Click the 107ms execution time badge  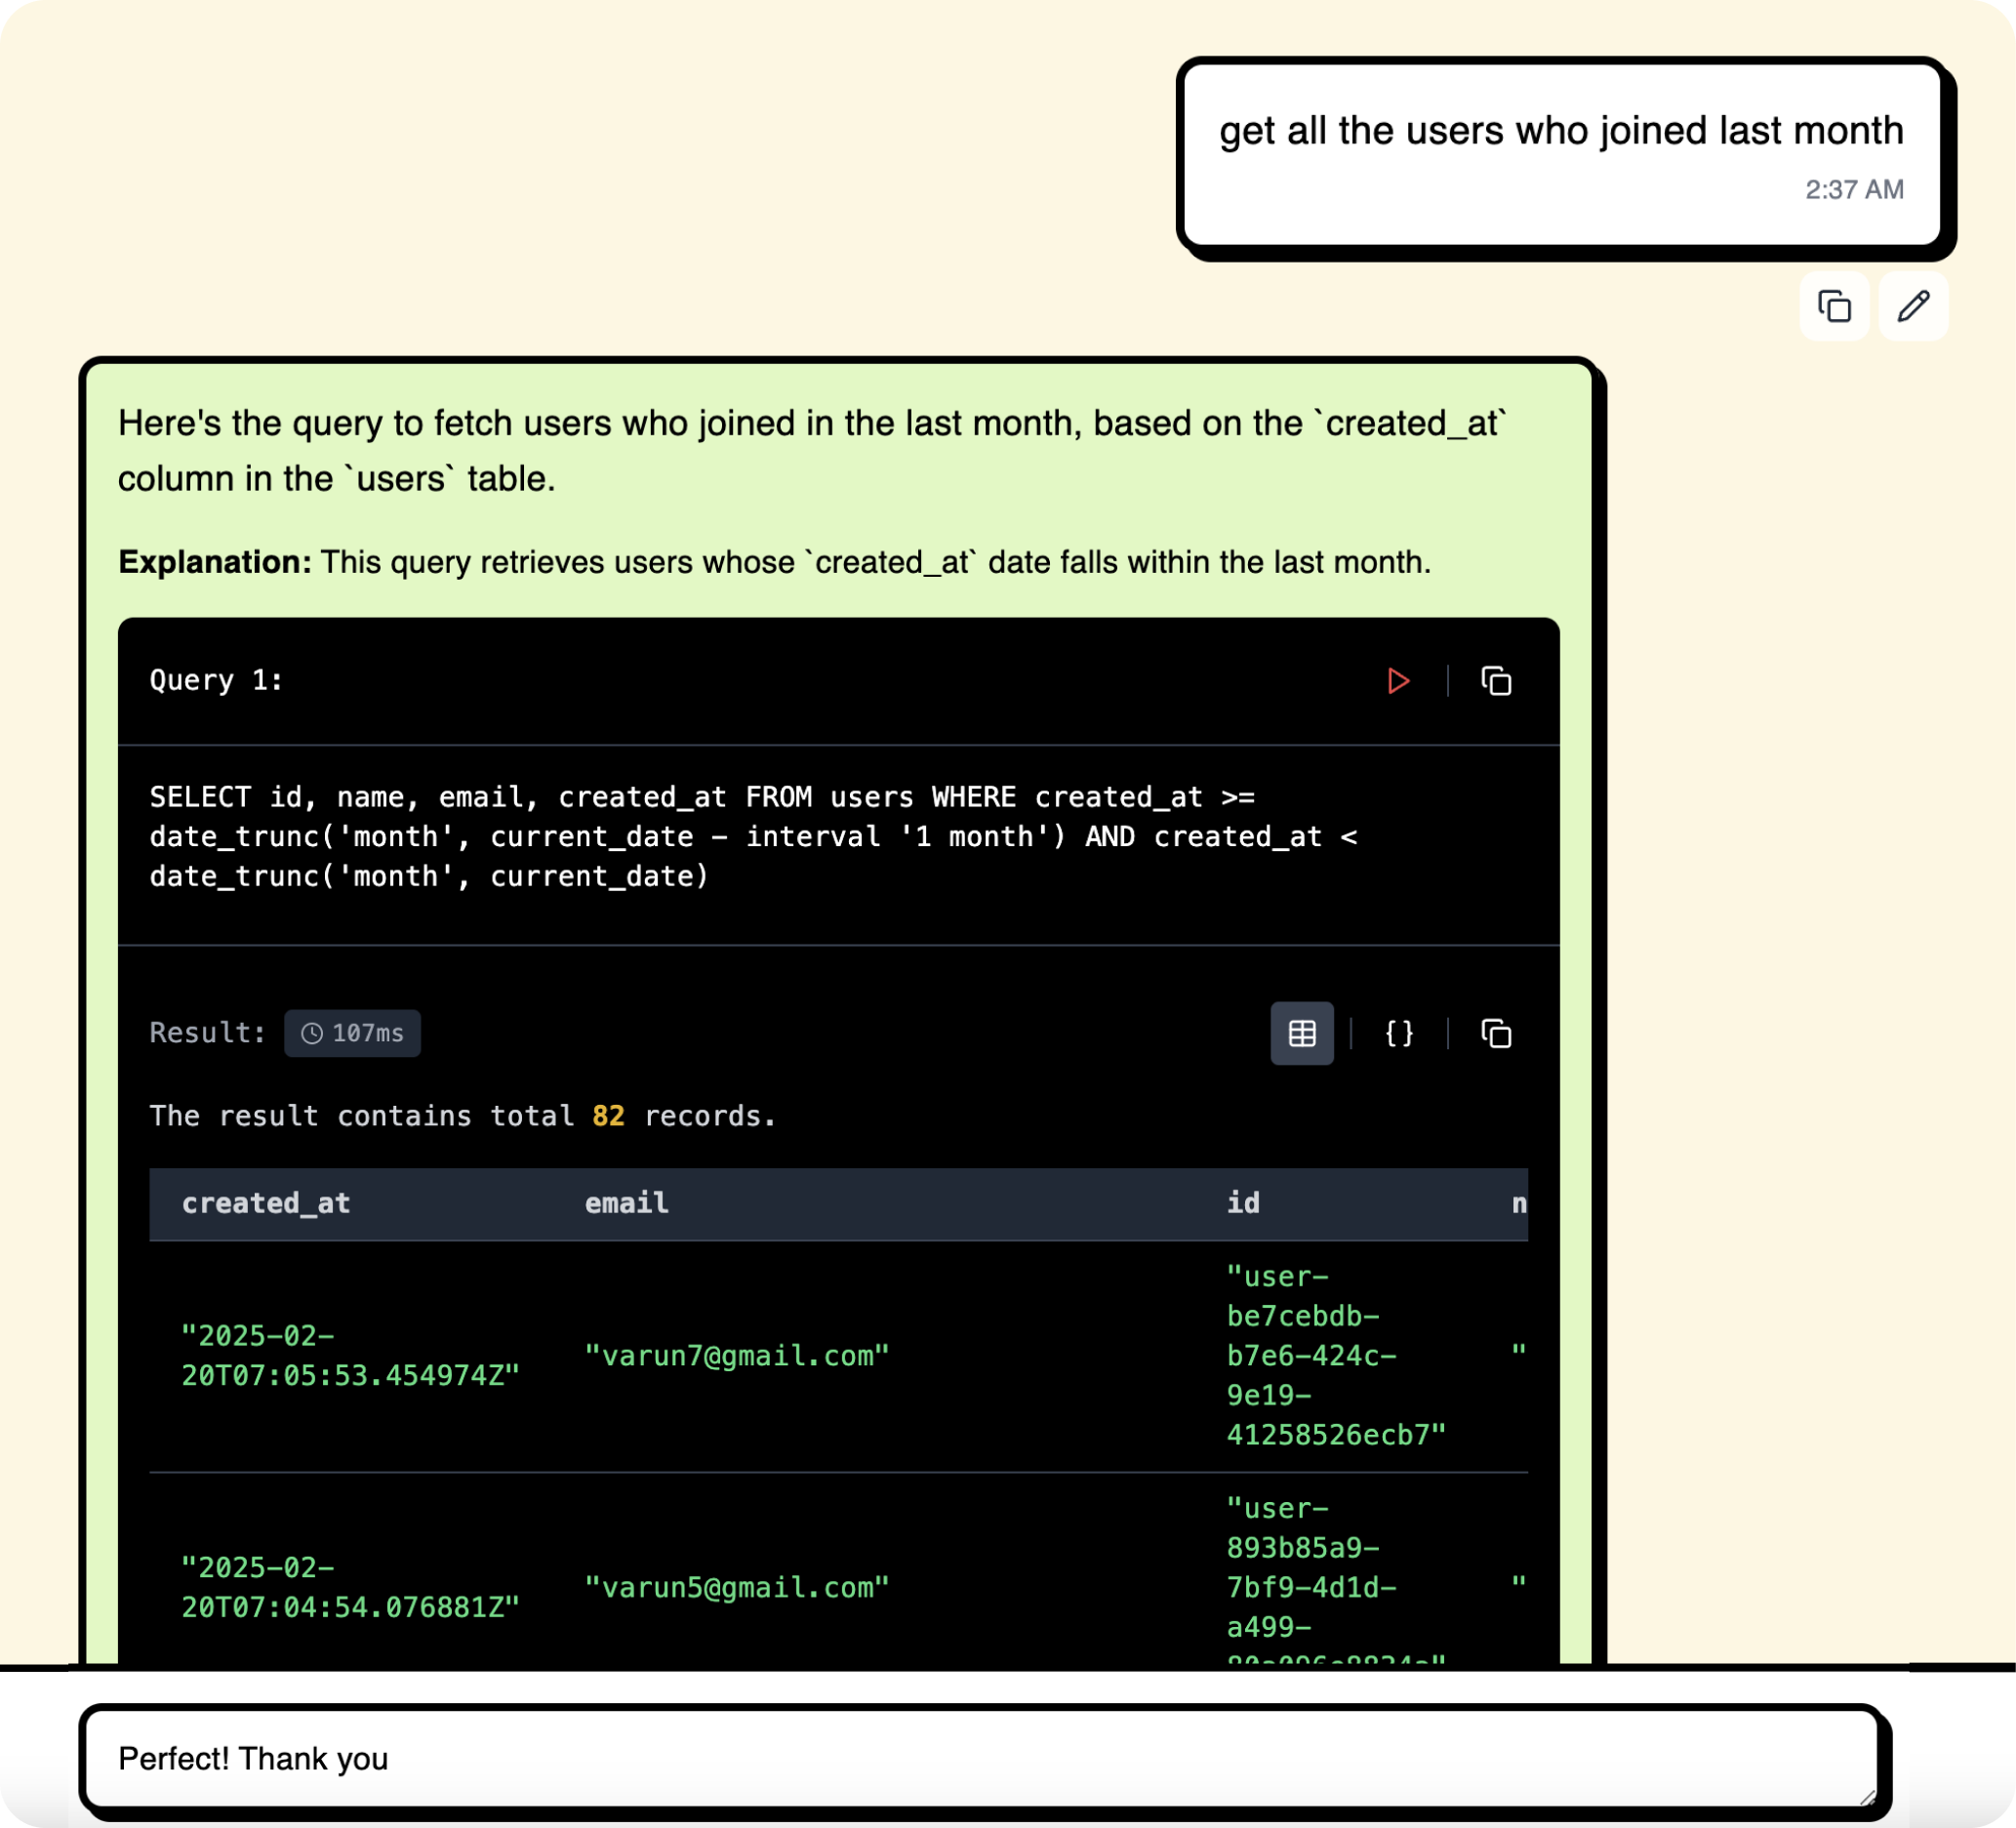[352, 1033]
